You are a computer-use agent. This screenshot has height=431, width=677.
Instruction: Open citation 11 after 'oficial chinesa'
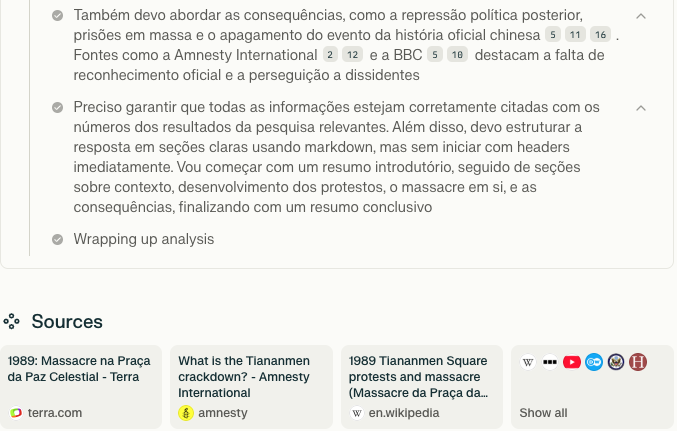pyautogui.click(x=575, y=35)
